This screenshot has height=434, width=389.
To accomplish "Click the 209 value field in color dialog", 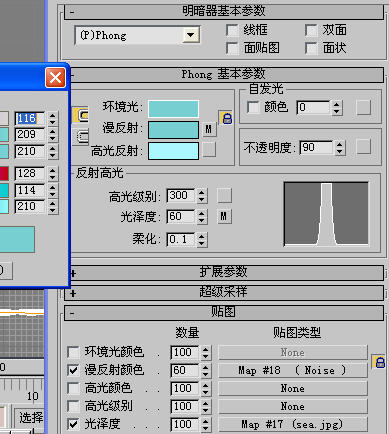I will coord(29,135).
